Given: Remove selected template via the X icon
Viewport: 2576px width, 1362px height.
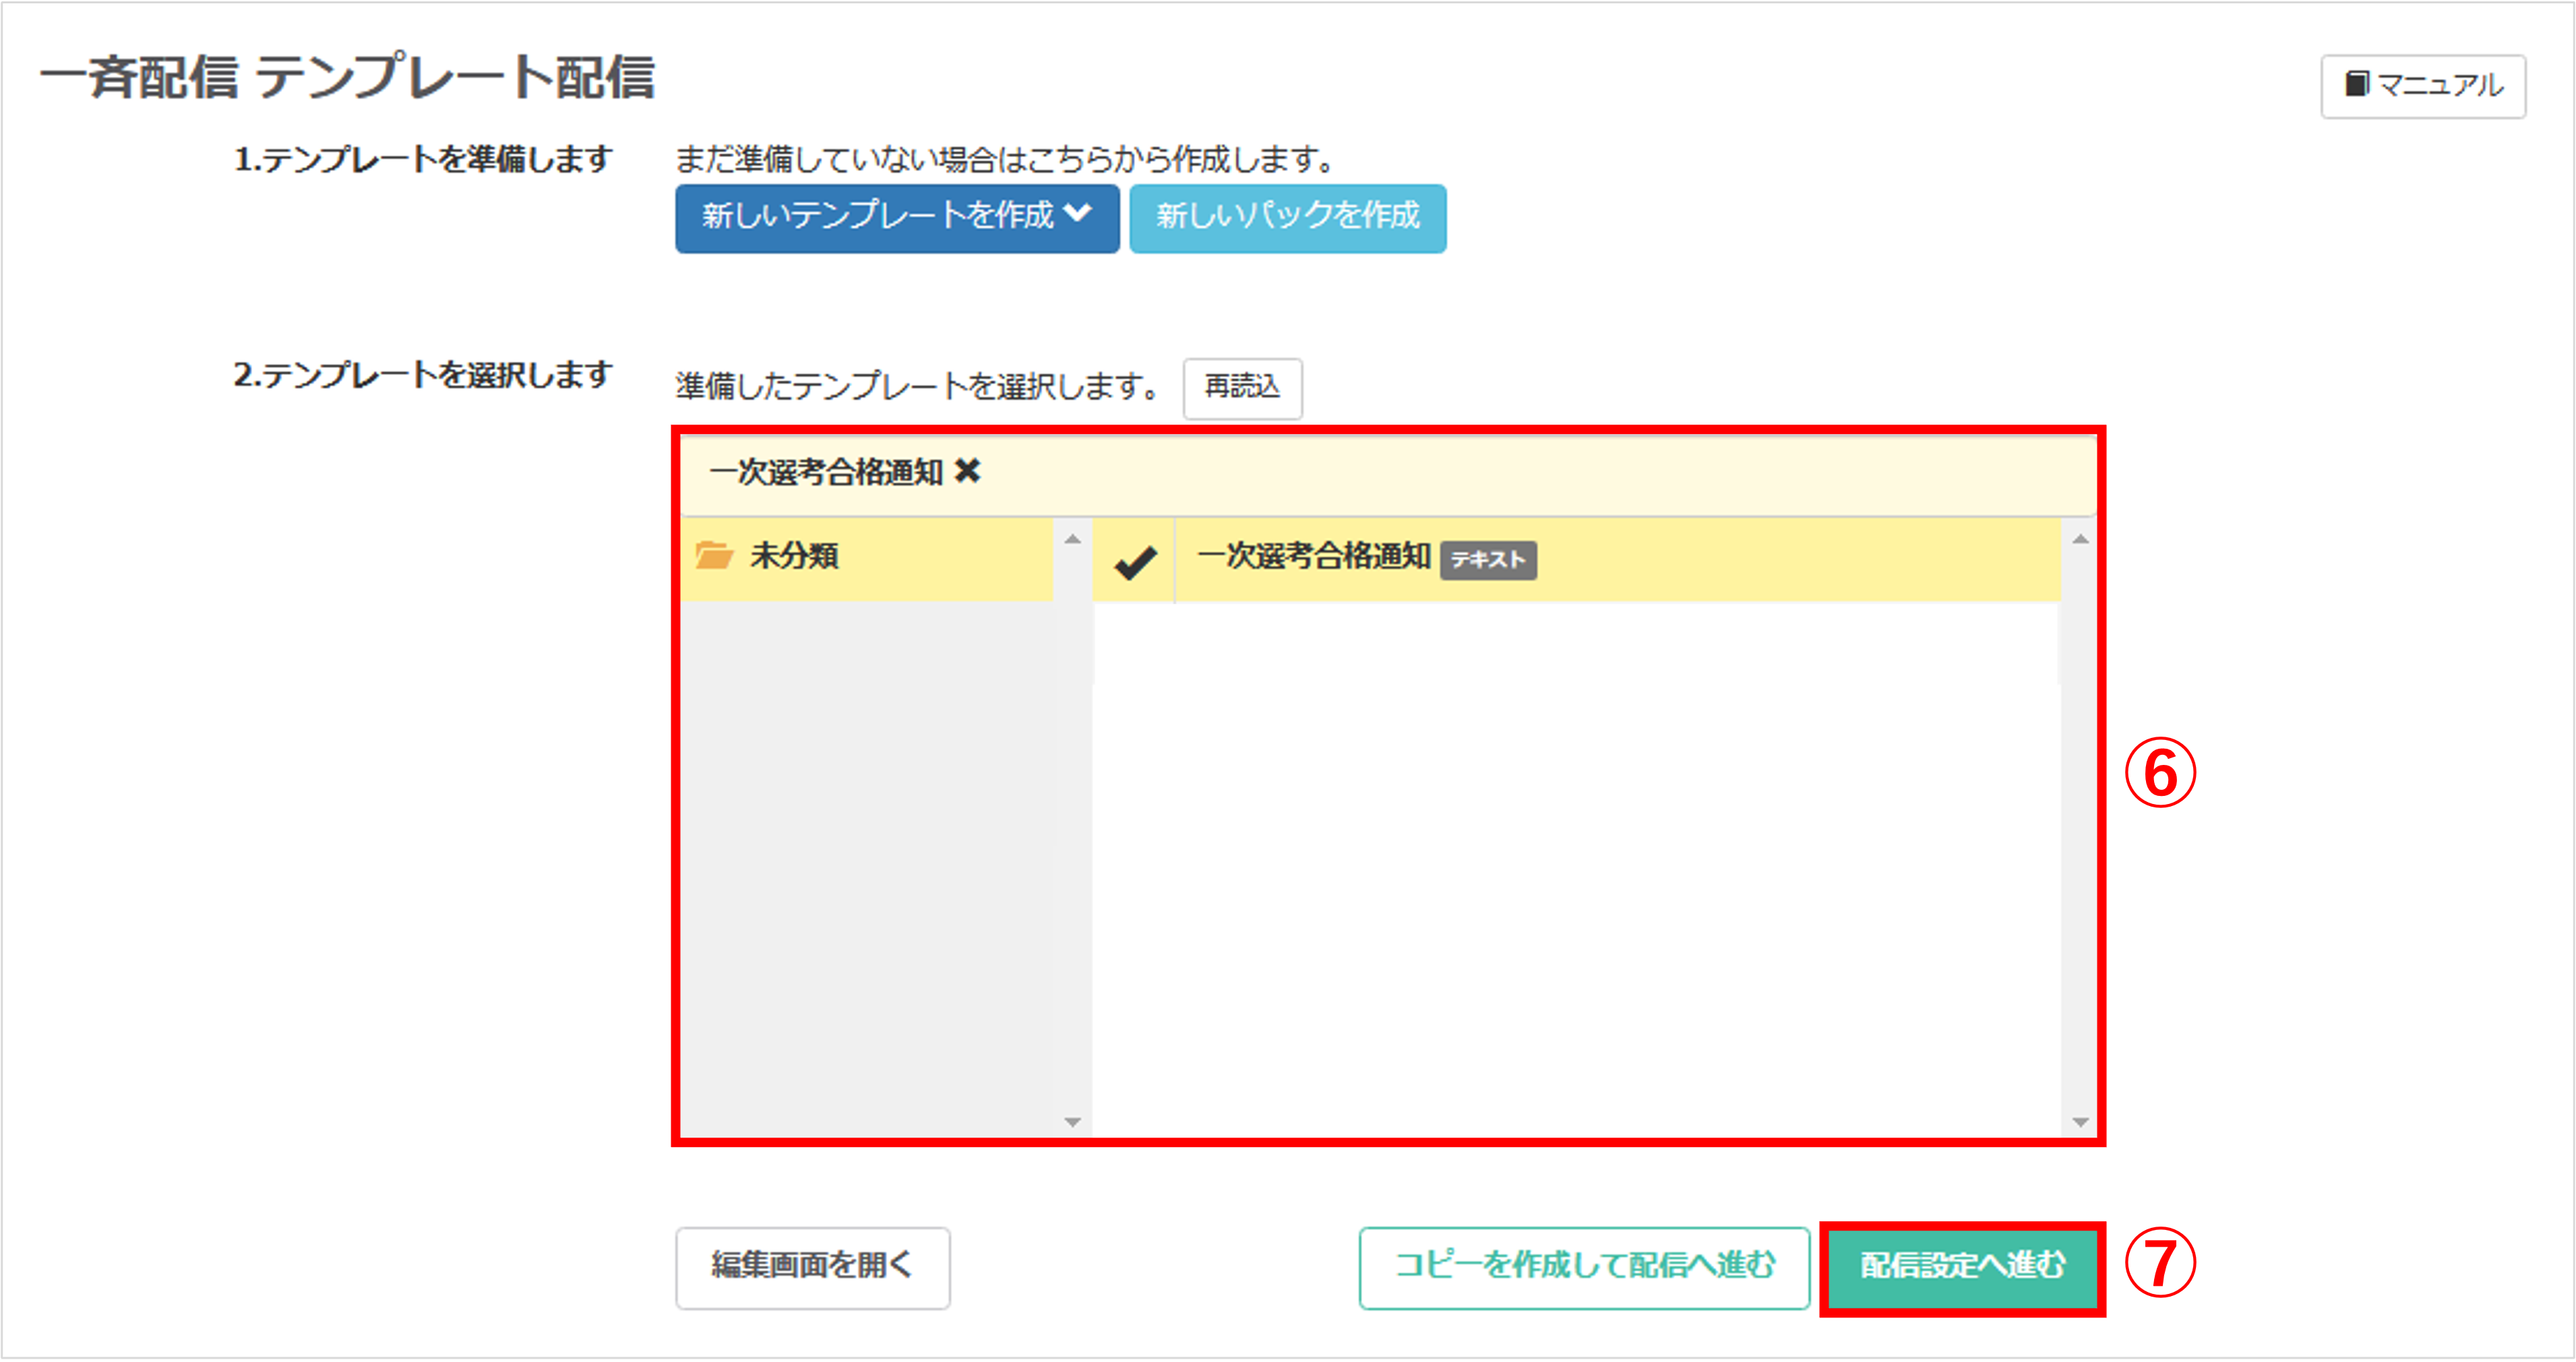Looking at the screenshot, I should click(967, 471).
